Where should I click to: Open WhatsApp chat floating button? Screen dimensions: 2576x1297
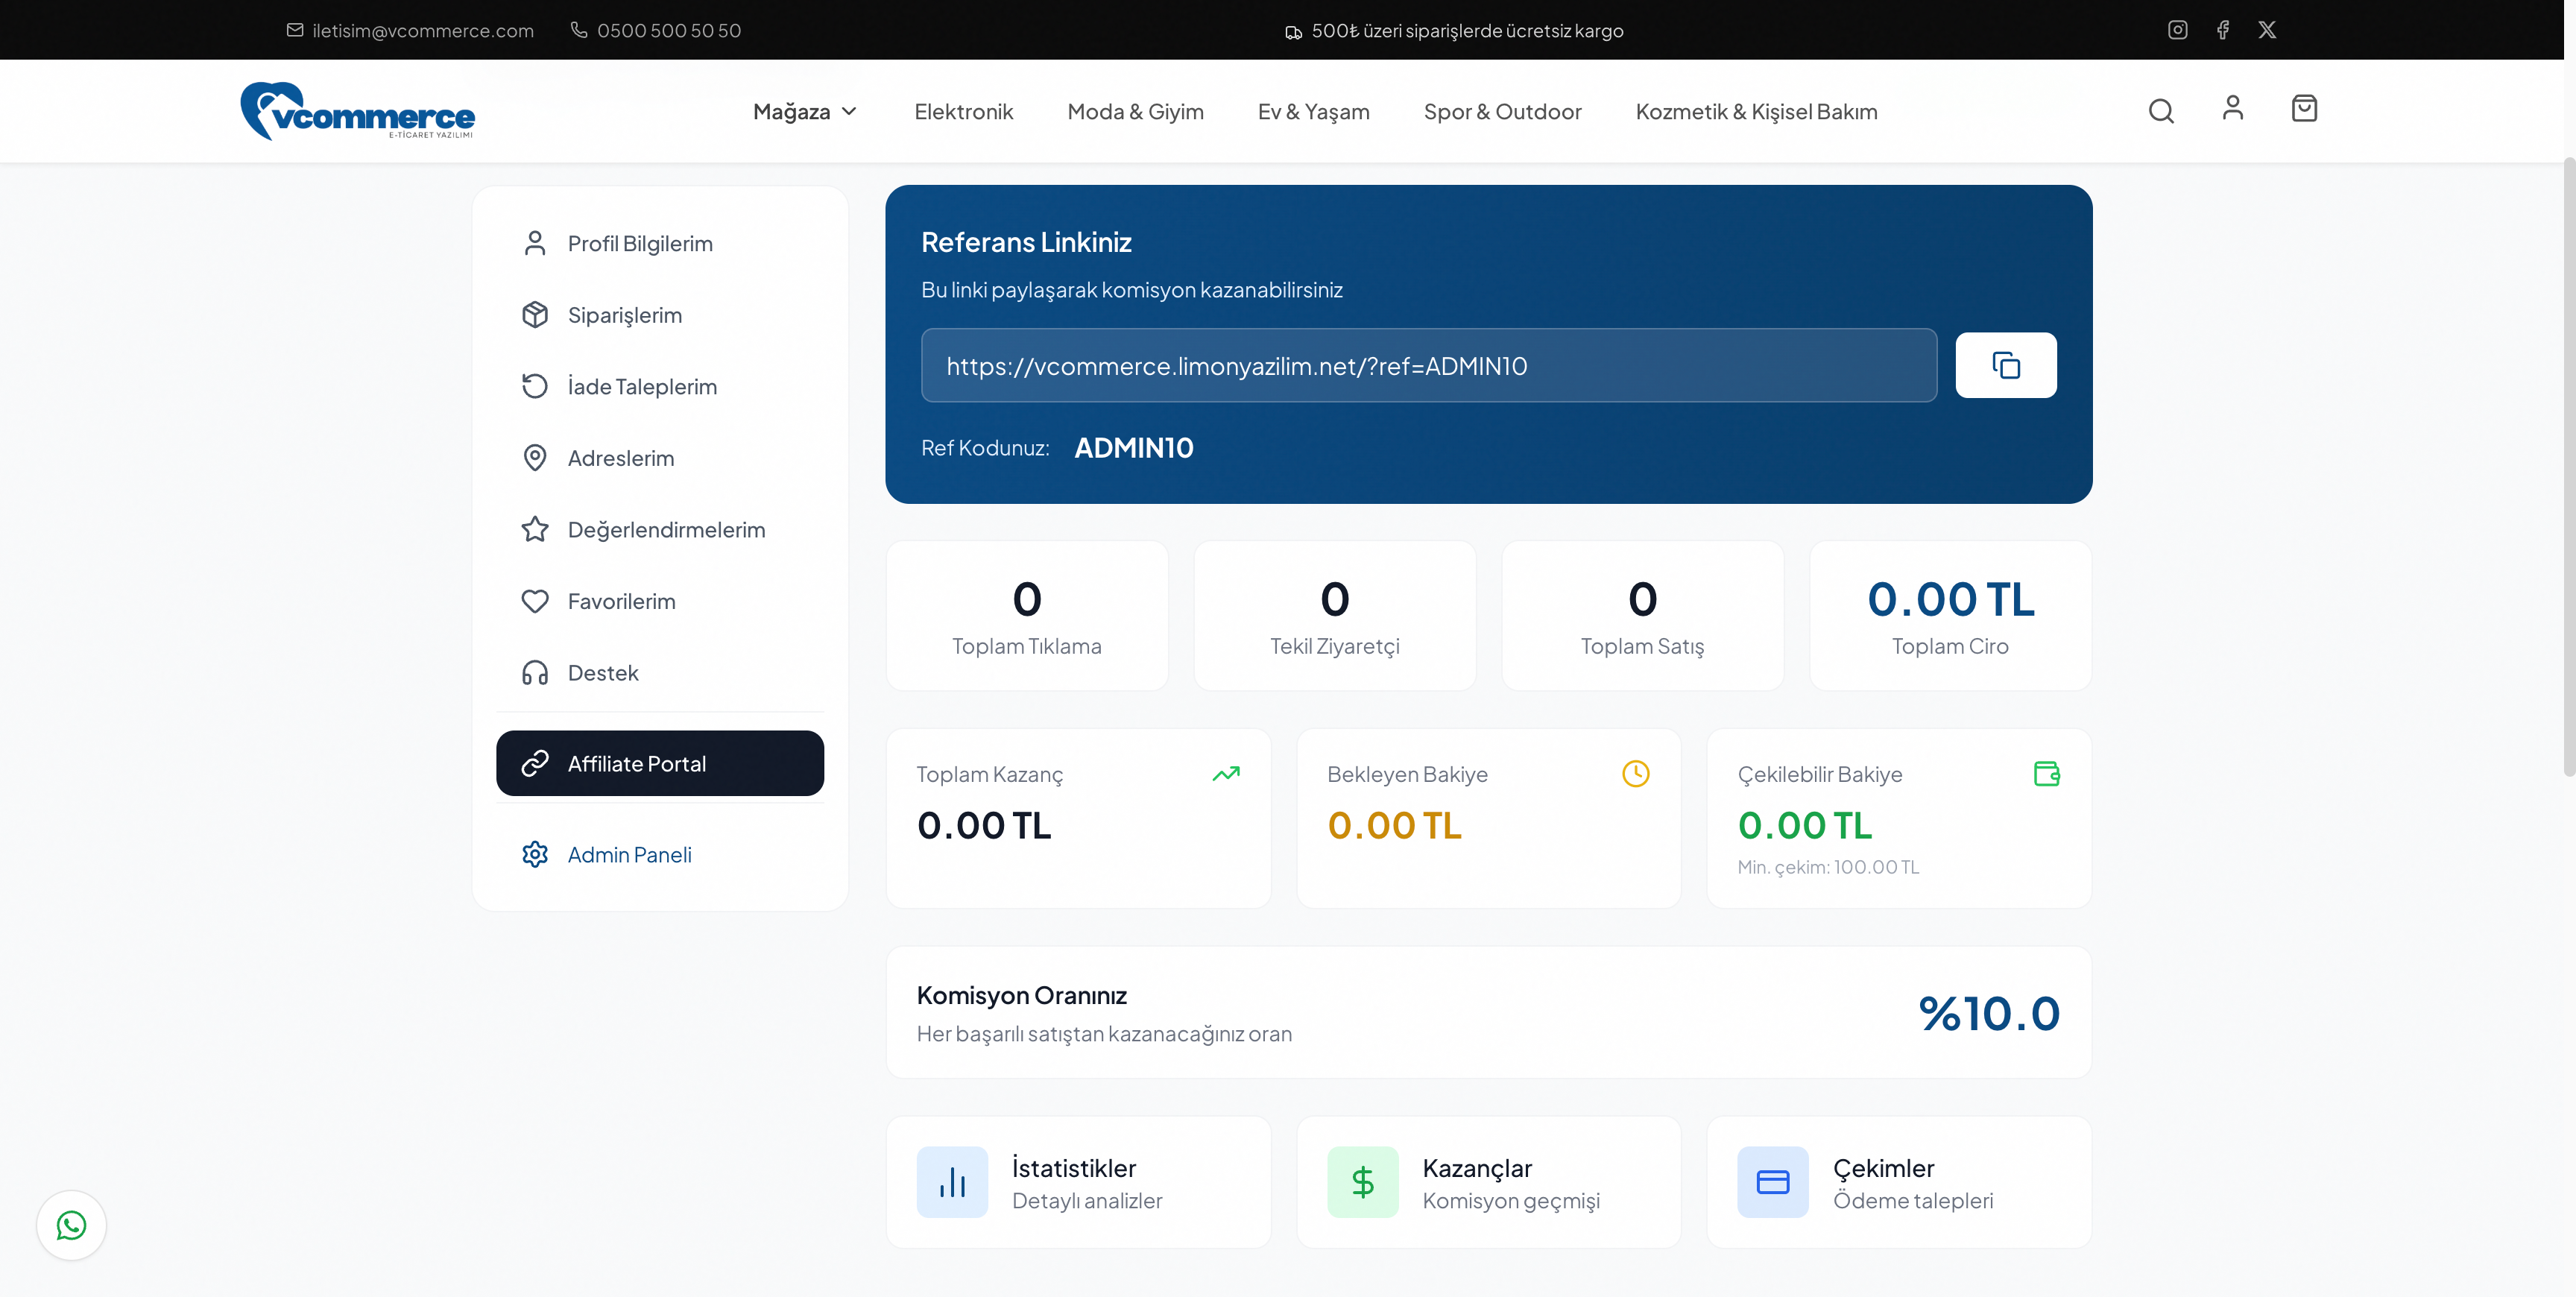71,1225
